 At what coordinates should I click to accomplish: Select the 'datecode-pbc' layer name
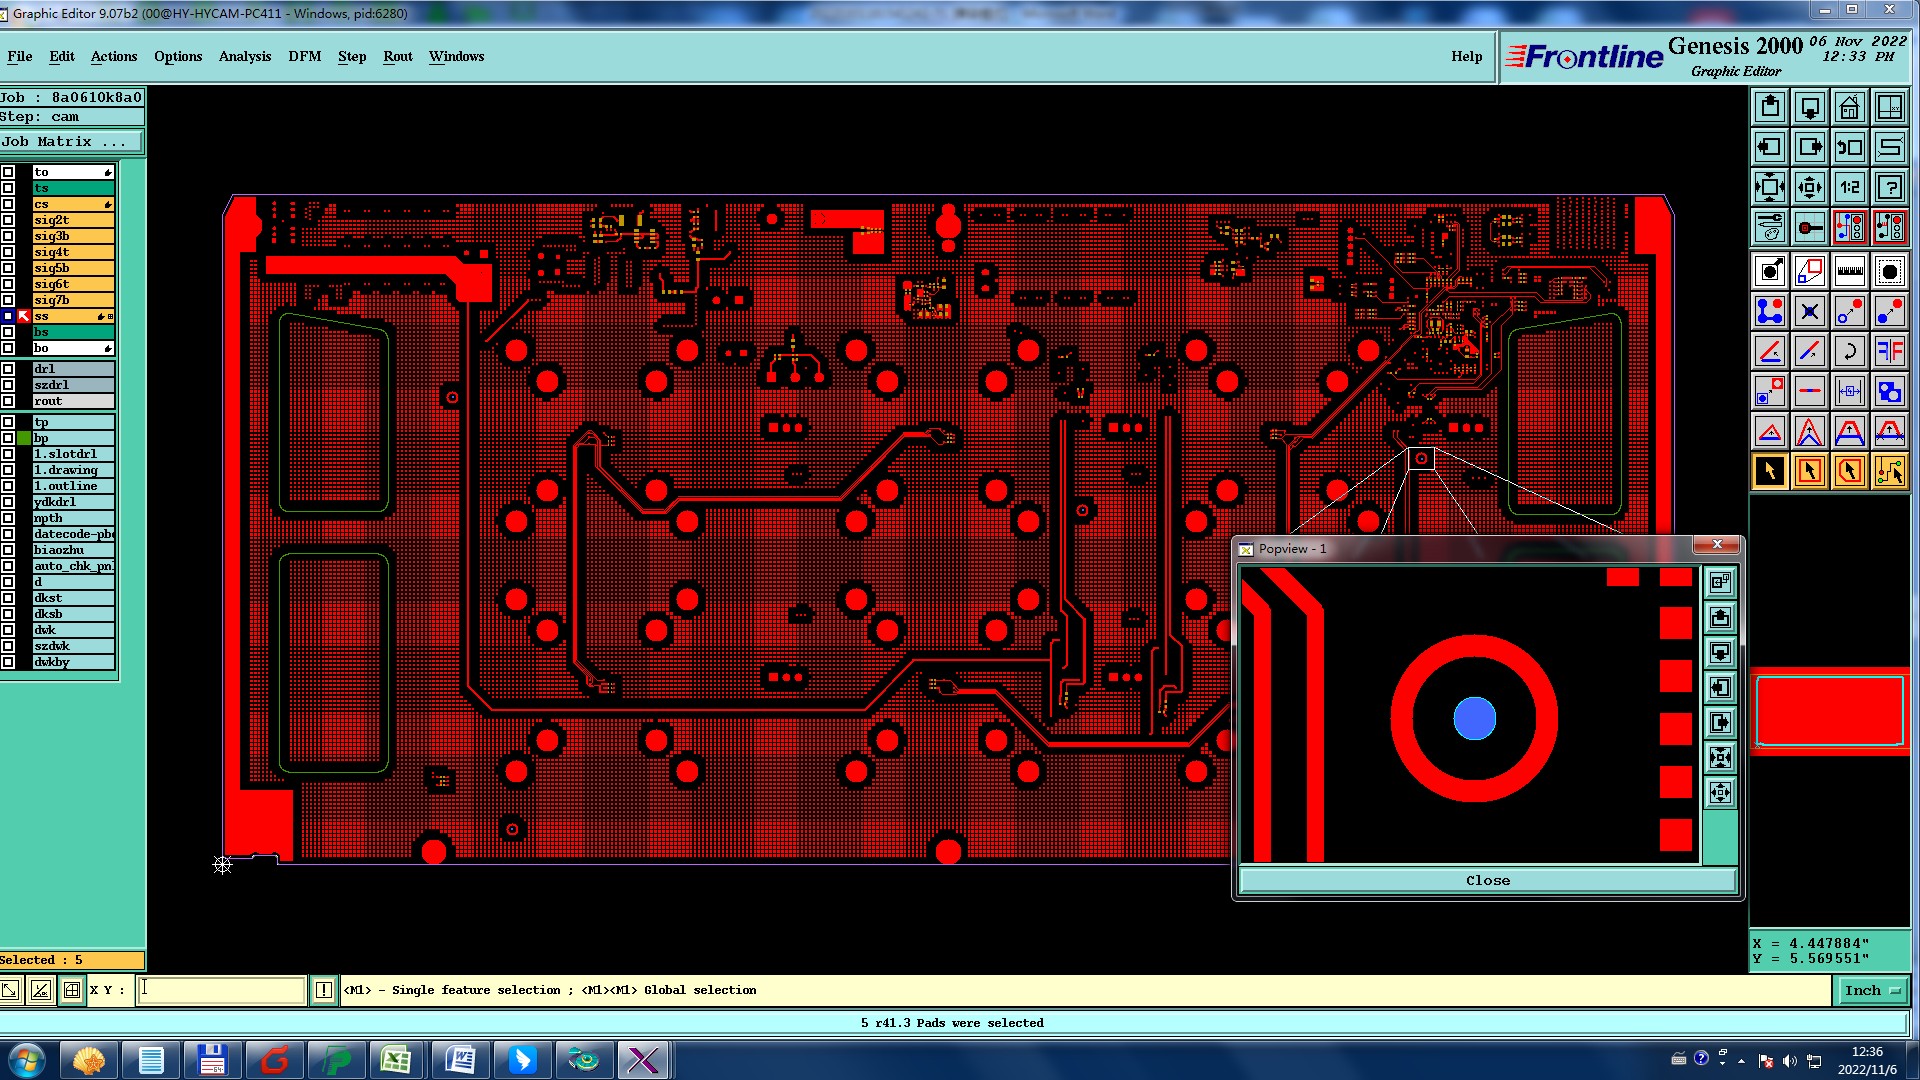(73, 534)
